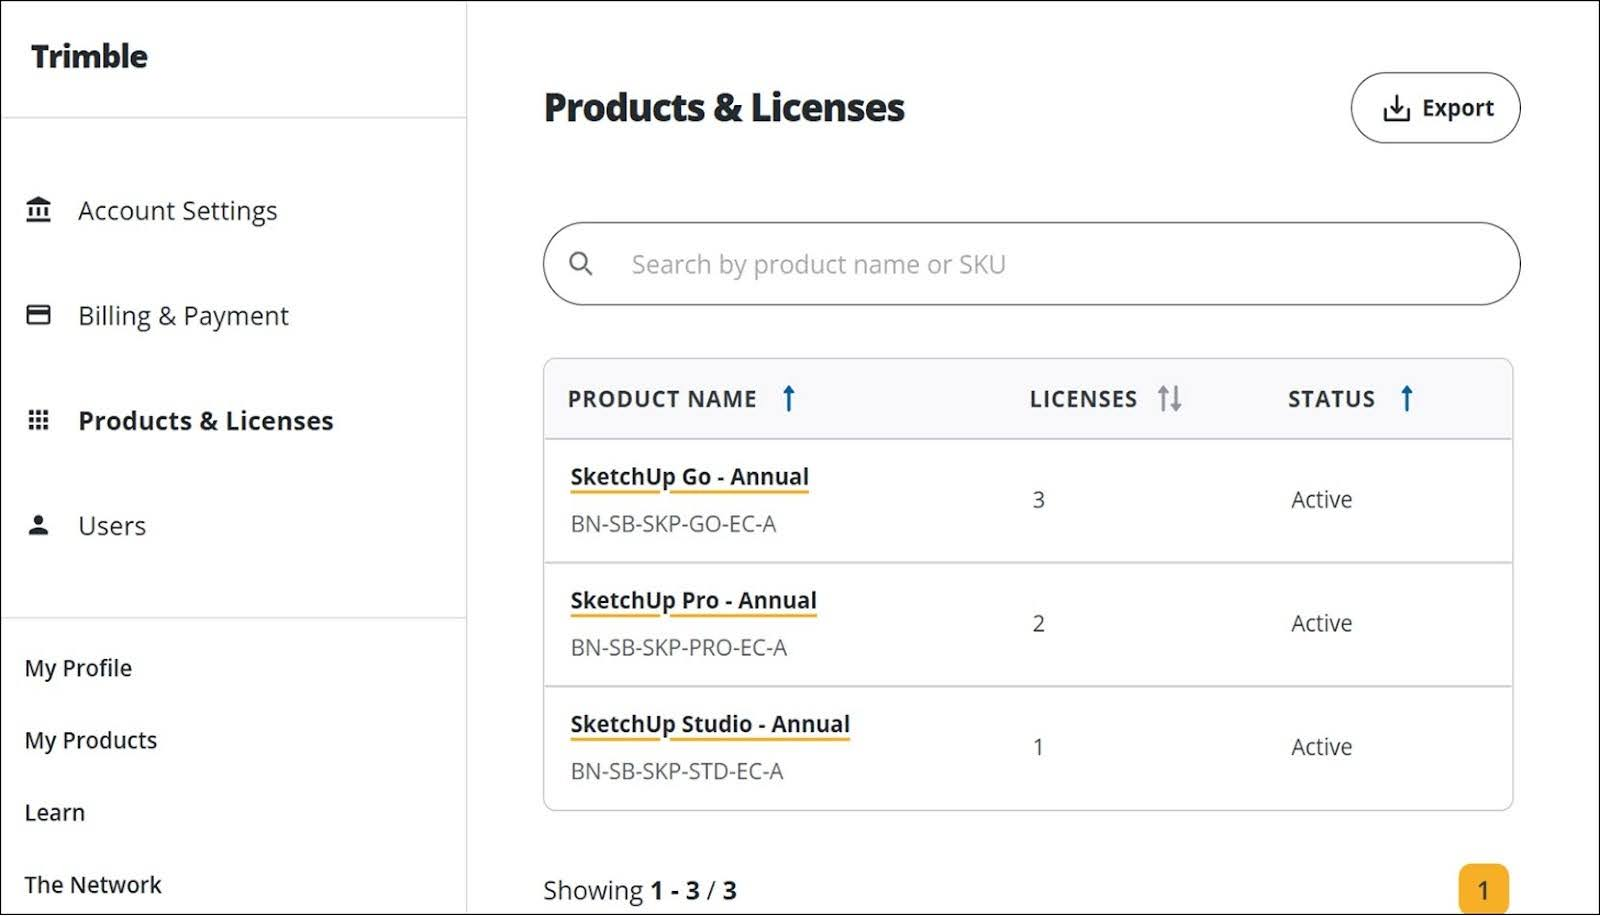Image resolution: width=1600 pixels, height=916 pixels.
Task: Click the Account Settings bank icon
Action: pos(38,210)
